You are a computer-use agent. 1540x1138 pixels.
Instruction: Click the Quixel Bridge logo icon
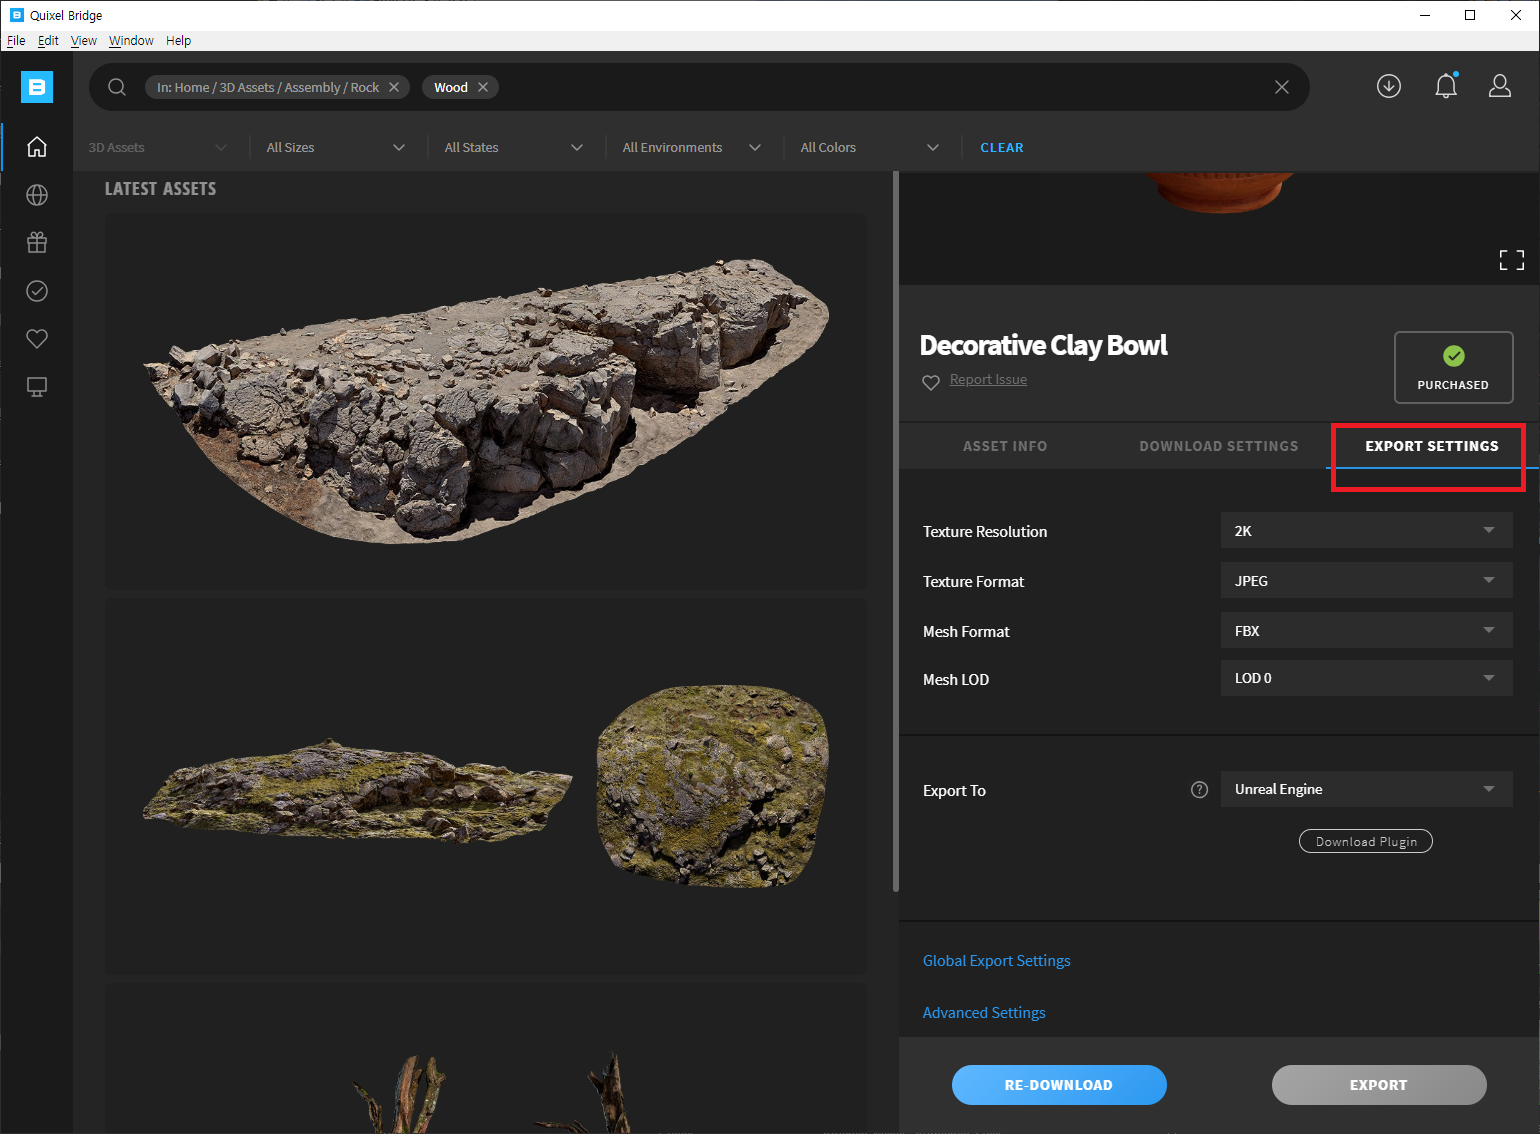[x=37, y=87]
